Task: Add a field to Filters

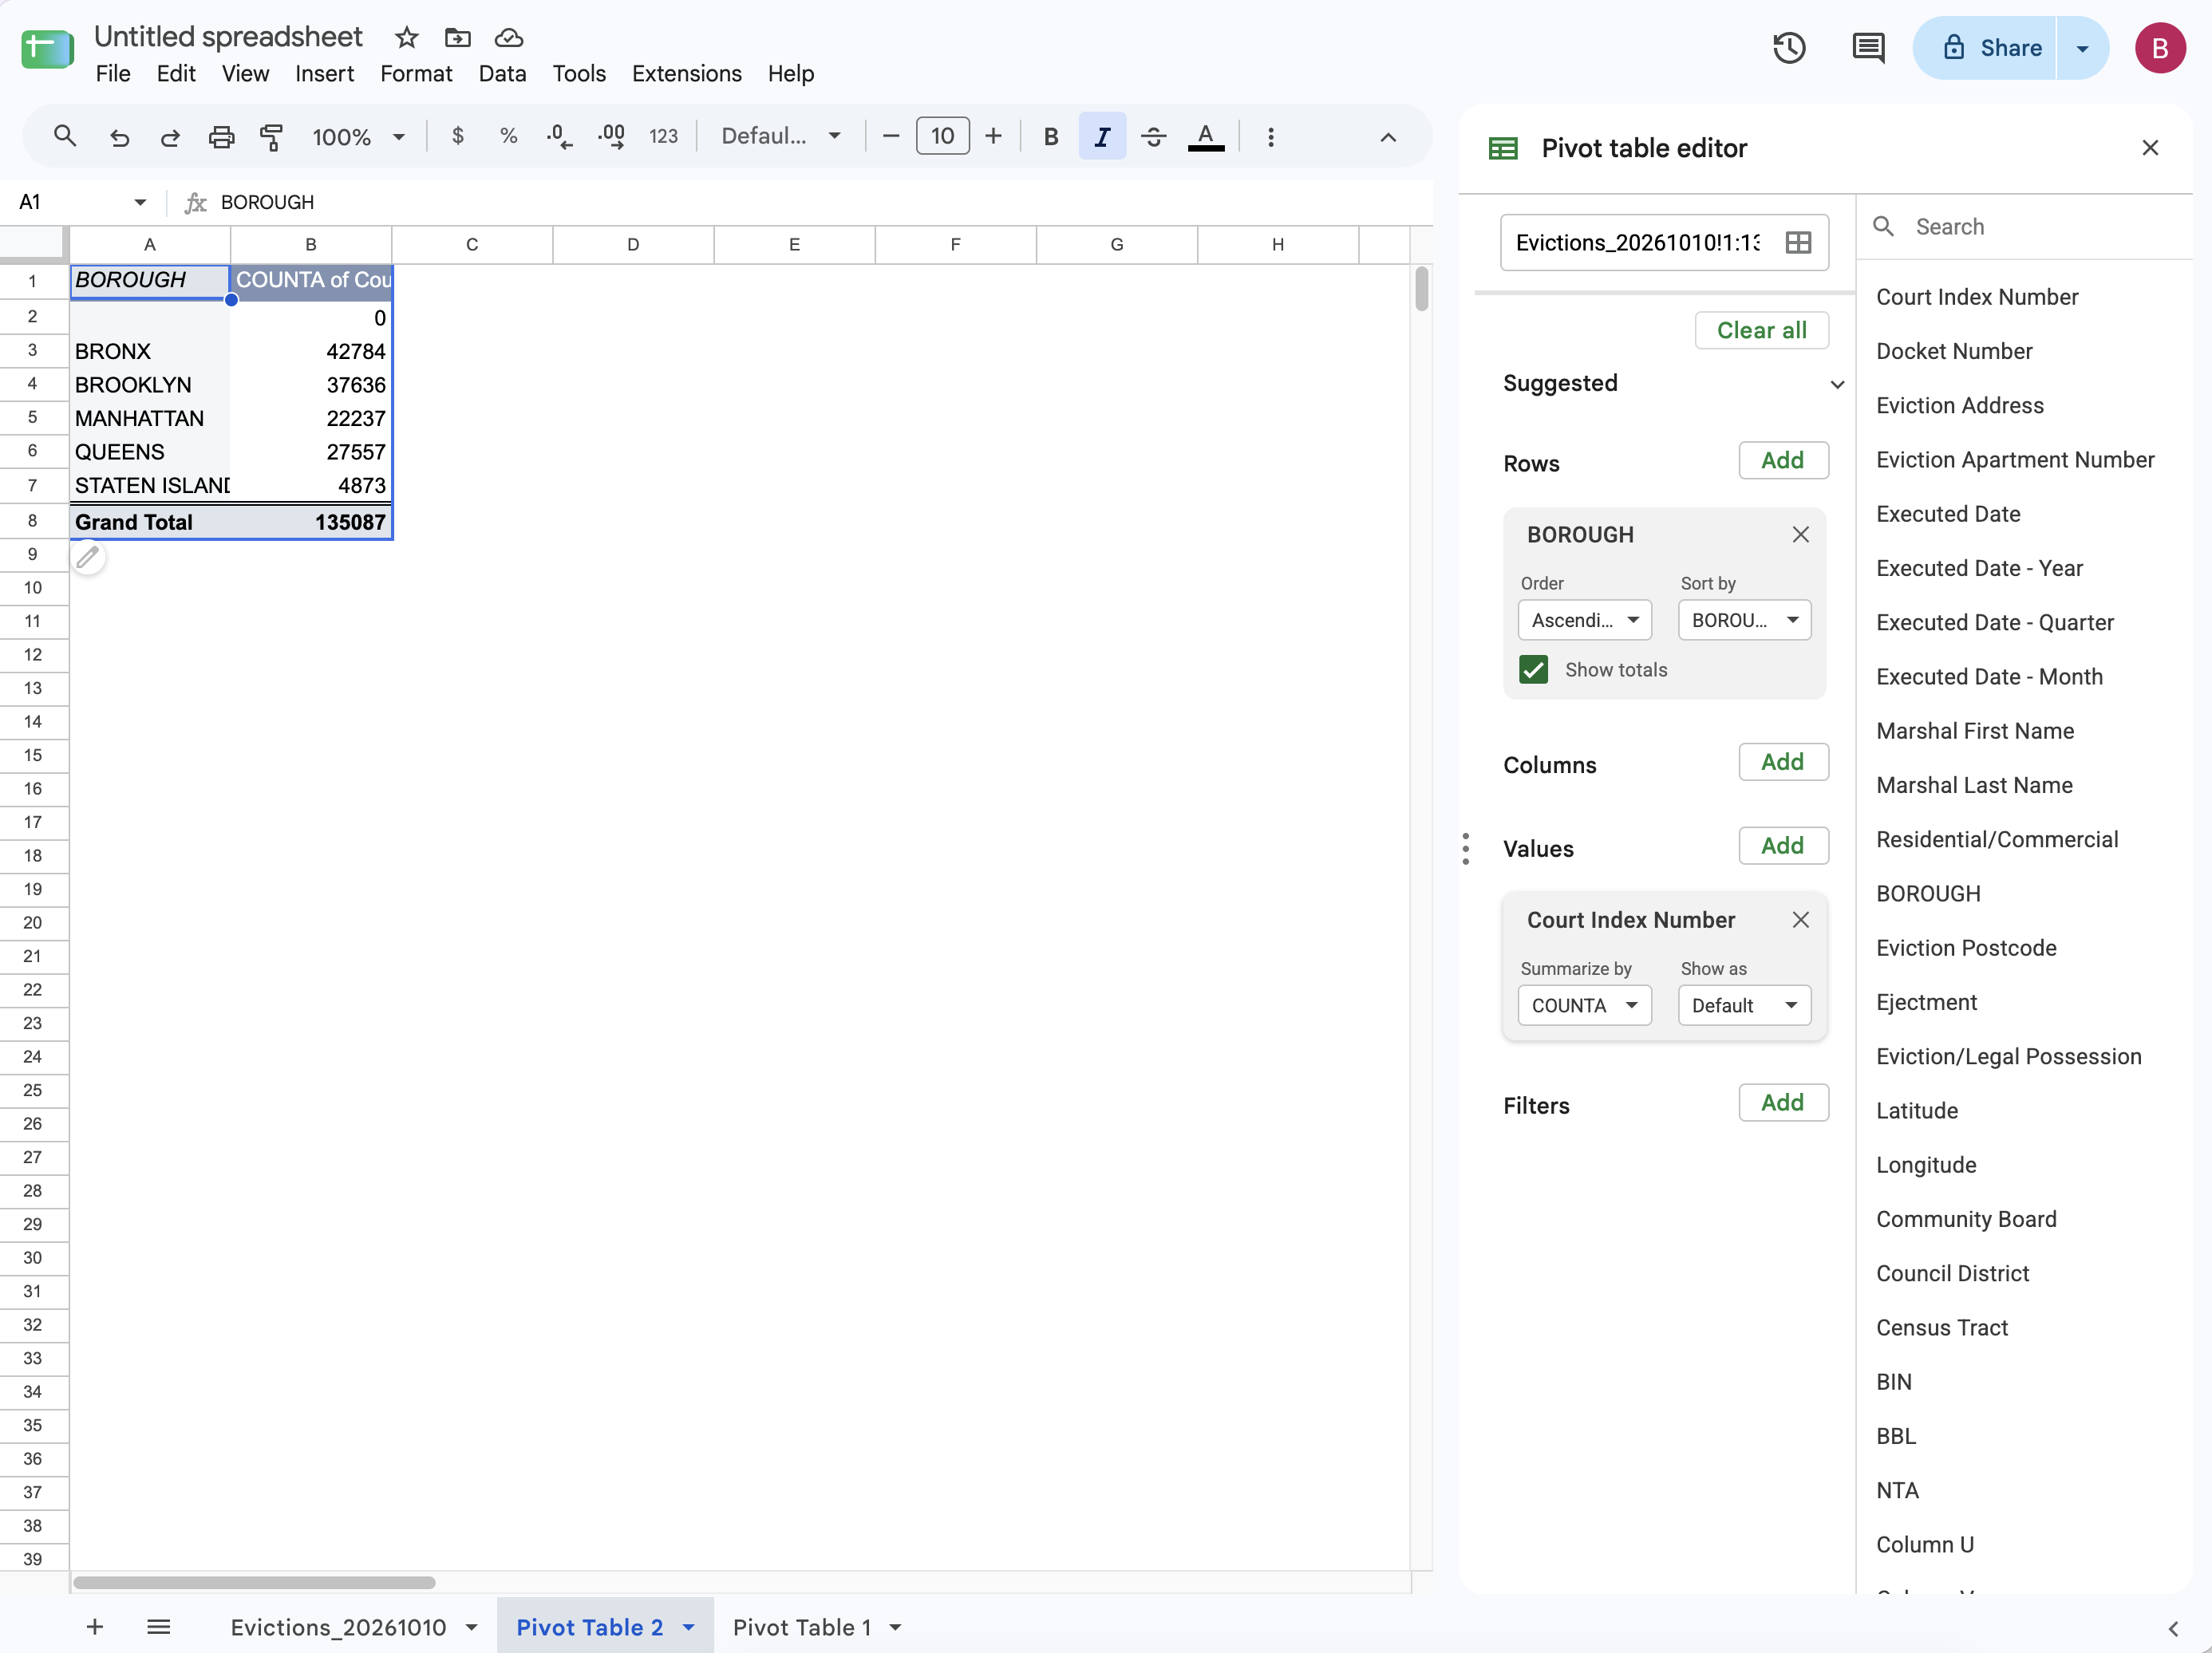Action: coord(1783,1102)
